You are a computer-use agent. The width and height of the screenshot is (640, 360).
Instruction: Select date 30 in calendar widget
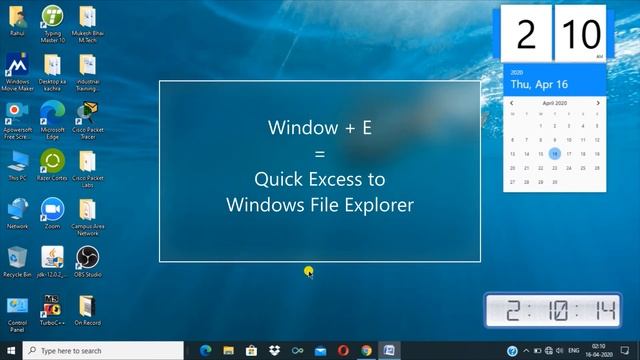tap(555, 182)
